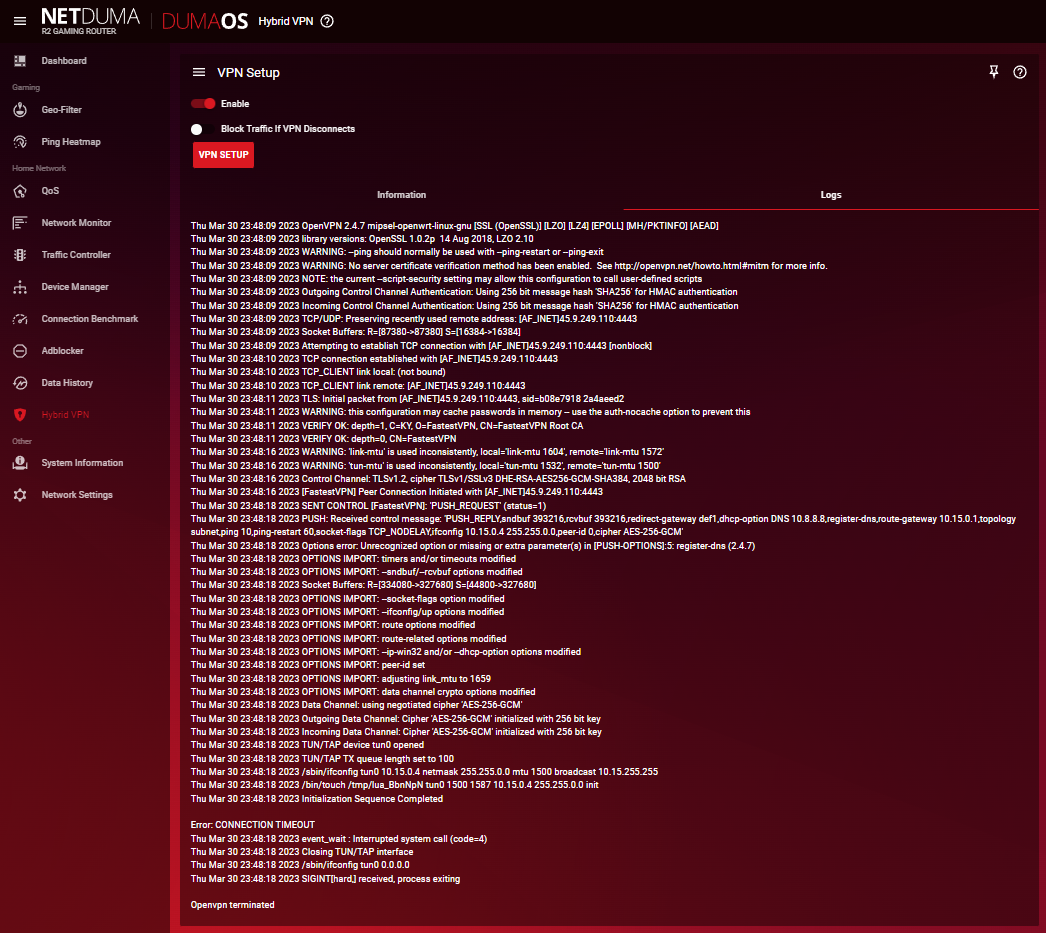Image resolution: width=1046 pixels, height=933 pixels.
Task: Pin the VPN Setup panel
Action: pos(993,72)
